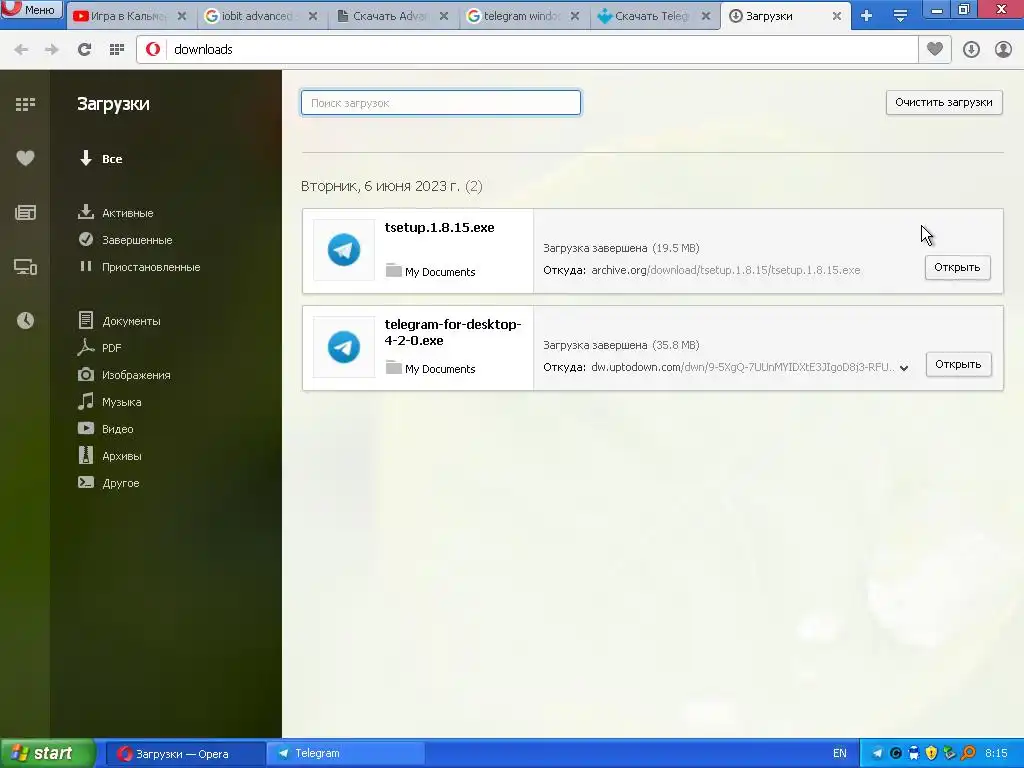The image size is (1024, 768).
Task: Show Все downloads
Action: [x=101, y=159]
